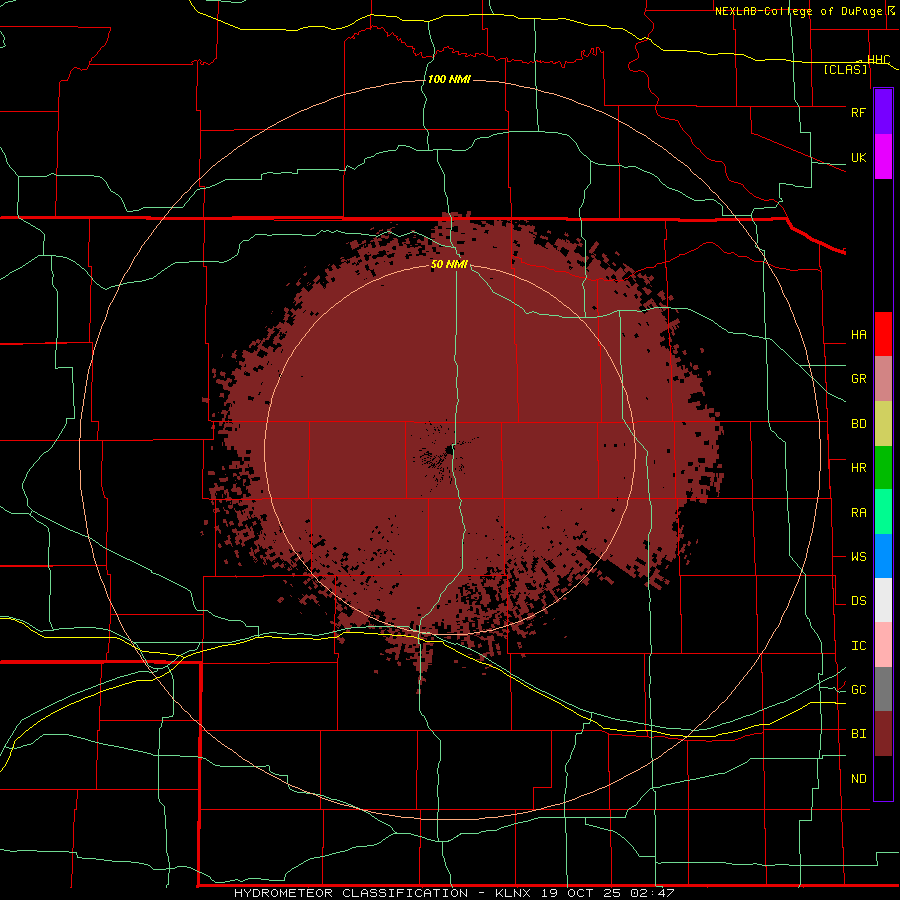The height and width of the screenshot is (900, 900).
Task: Click the dark green HR legend swatch
Action: [x=883, y=467]
